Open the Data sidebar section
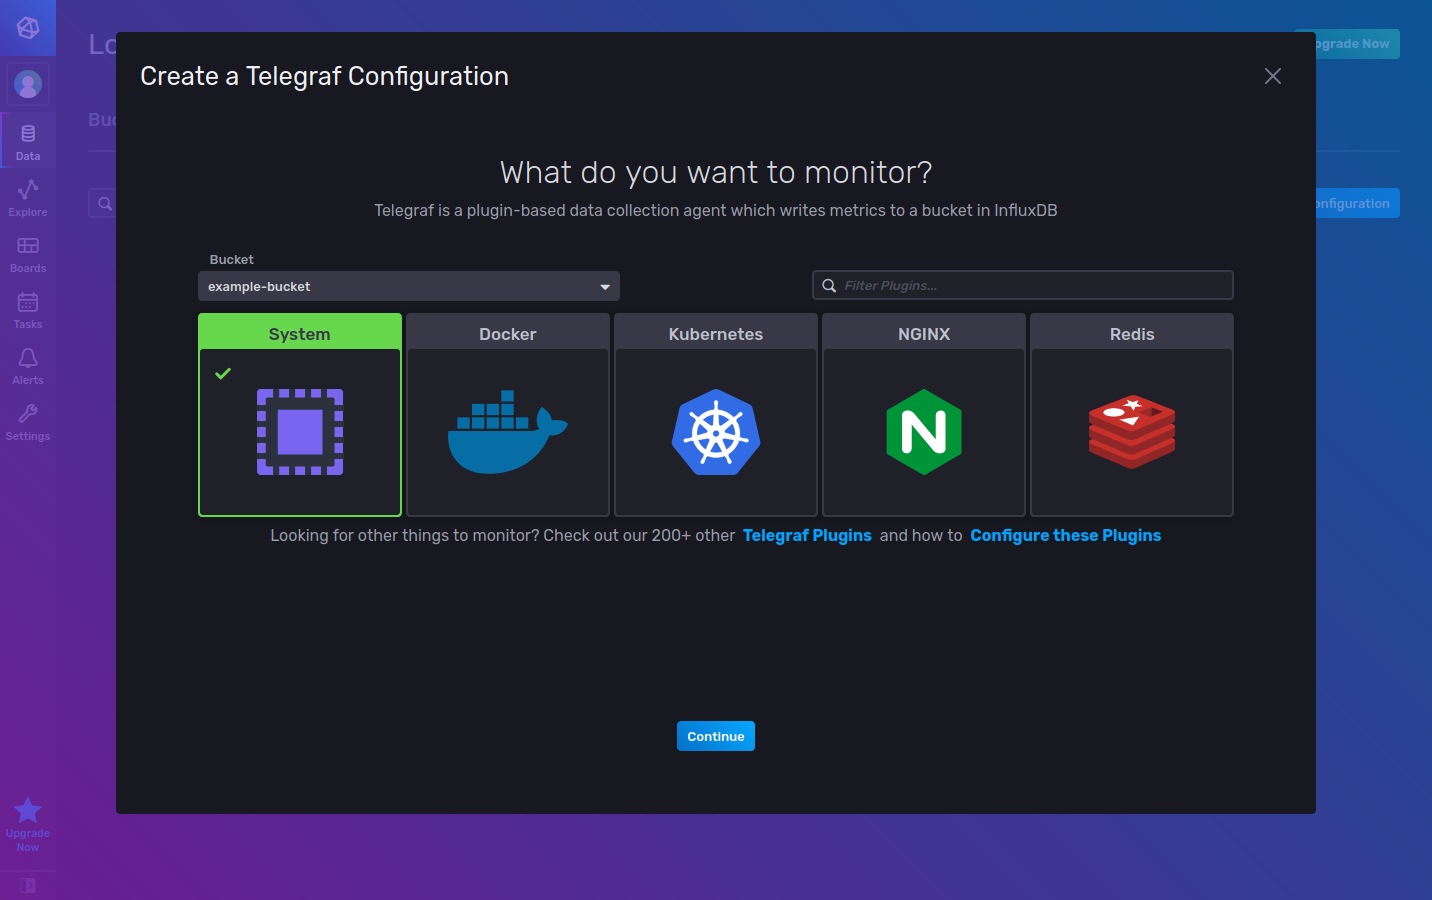The height and width of the screenshot is (900, 1432). pos(28,140)
